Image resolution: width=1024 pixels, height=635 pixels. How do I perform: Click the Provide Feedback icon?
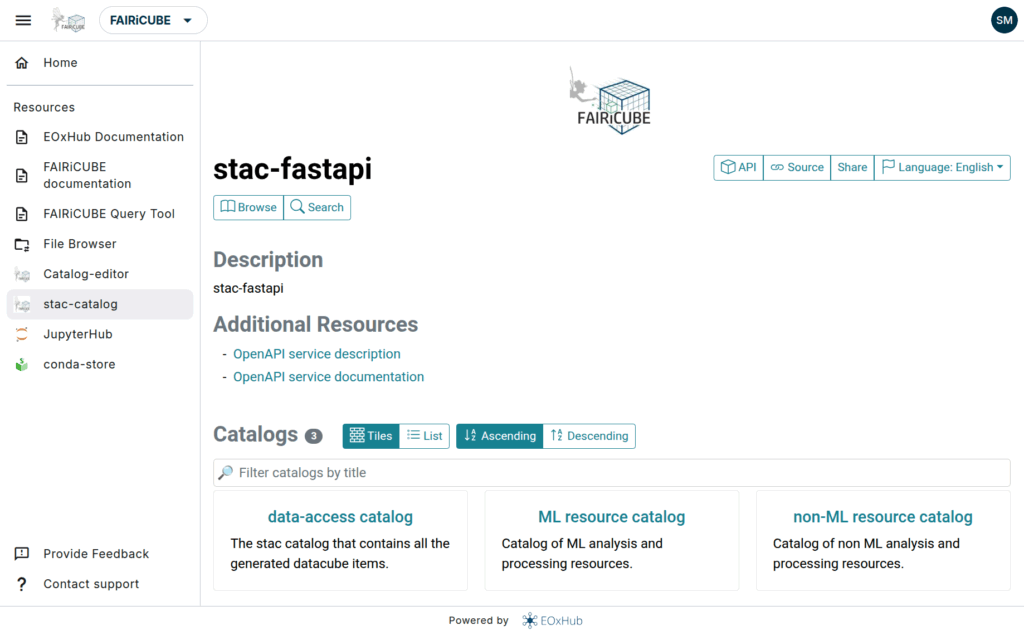coord(22,554)
